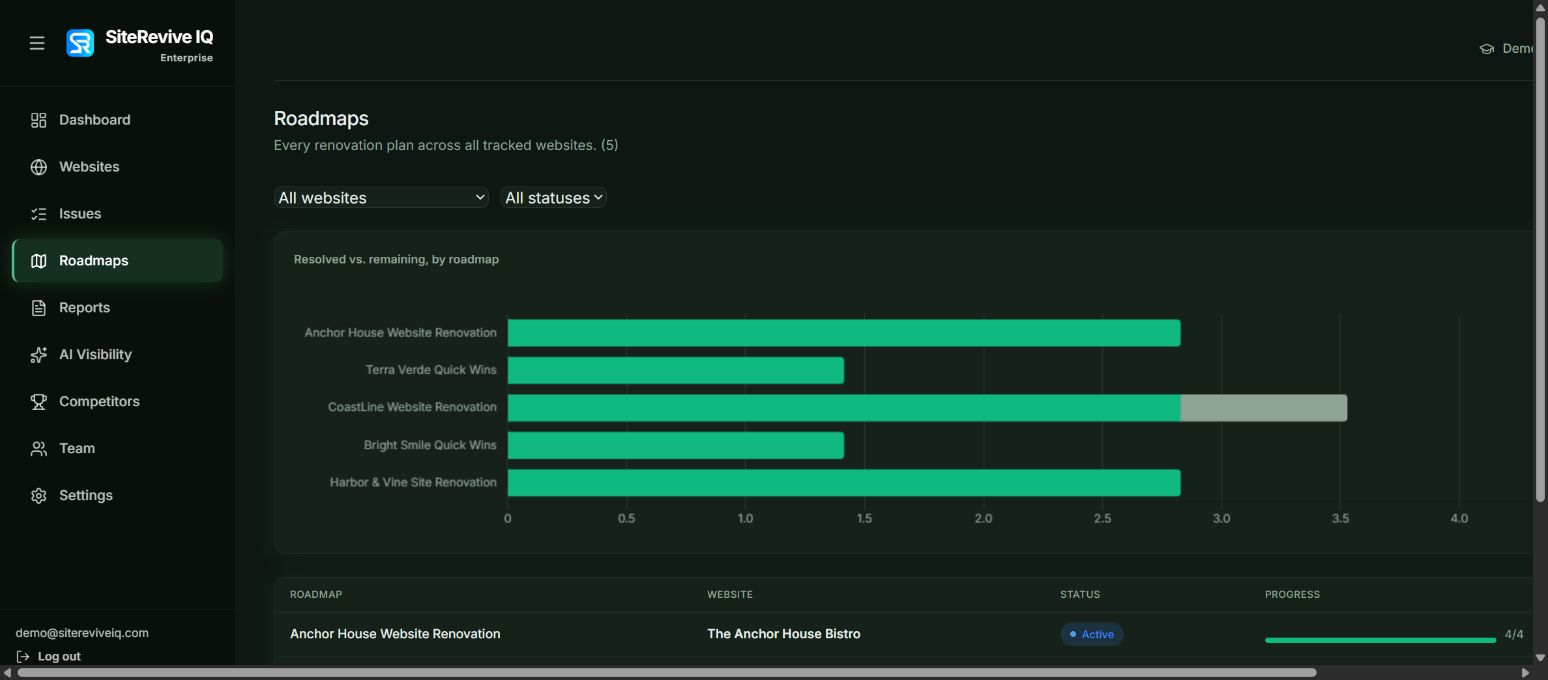Click the Bright Smile Quick Wins chart bar
Image resolution: width=1548 pixels, height=680 pixels.
(x=676, y=446)
